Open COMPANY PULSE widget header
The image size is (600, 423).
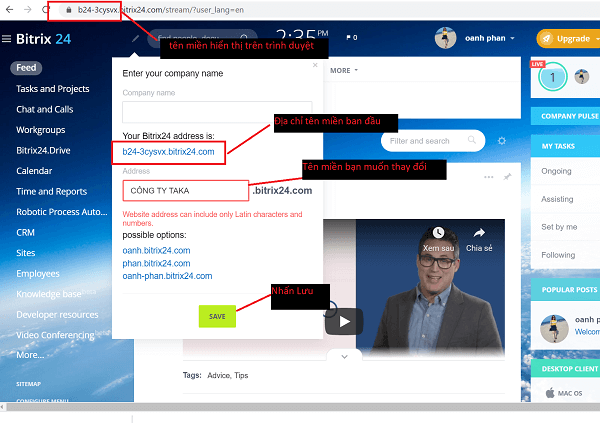[566, 116]
